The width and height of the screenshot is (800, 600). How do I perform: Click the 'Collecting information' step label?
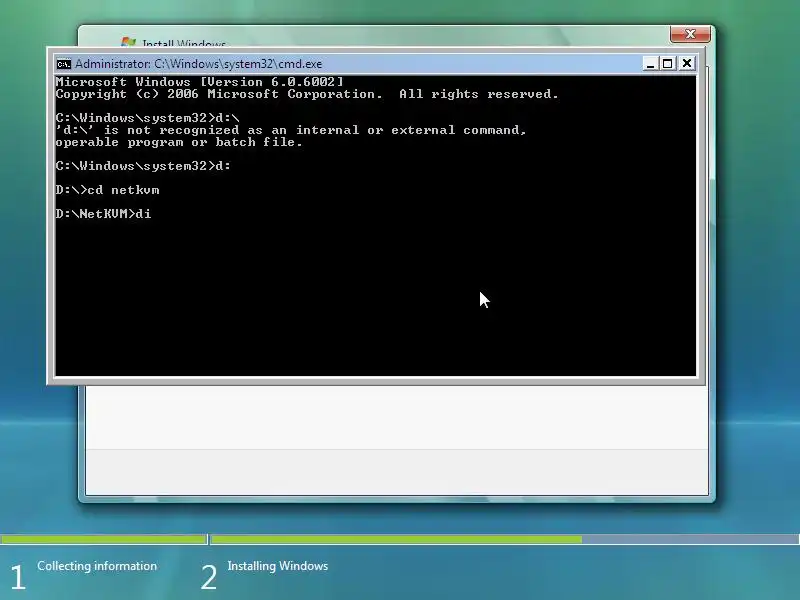pyautogui.click(x=97, y=566)
